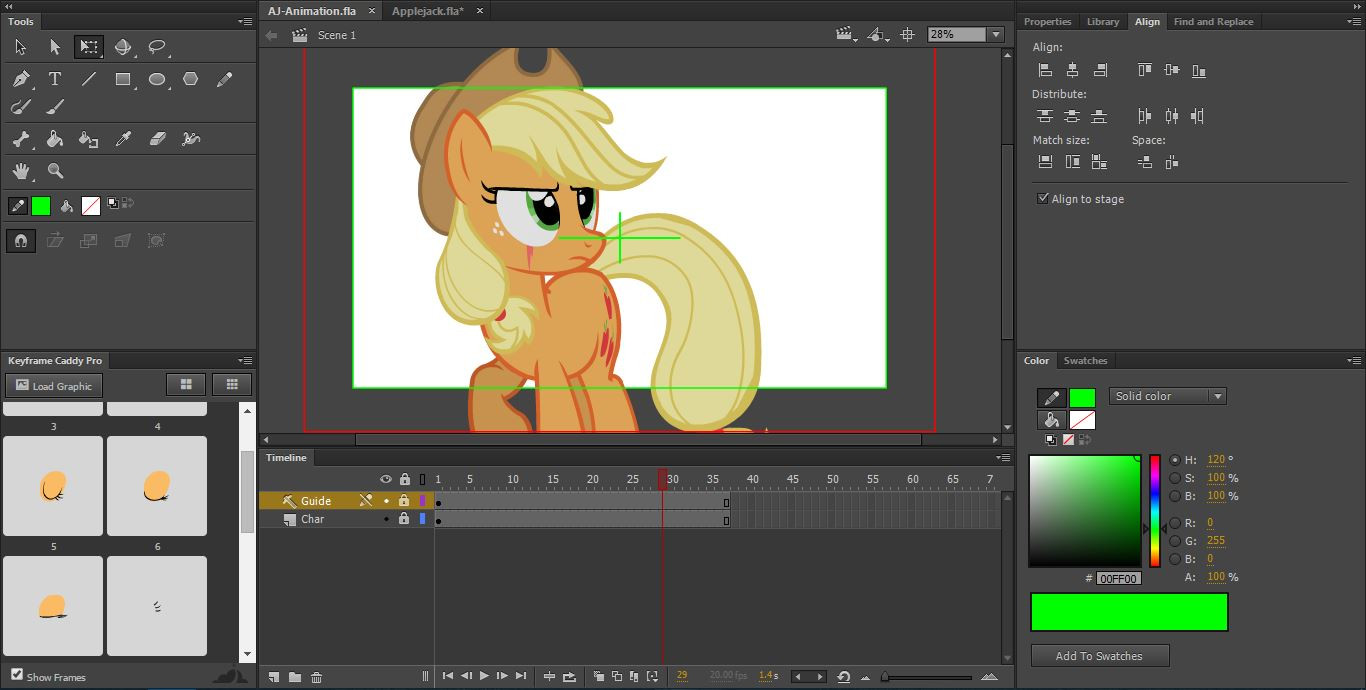Image resolution: width=1366 pixels, height=690 pixels.
Task: Select the Eyedropper tool
Action: [x=123, y=140]
